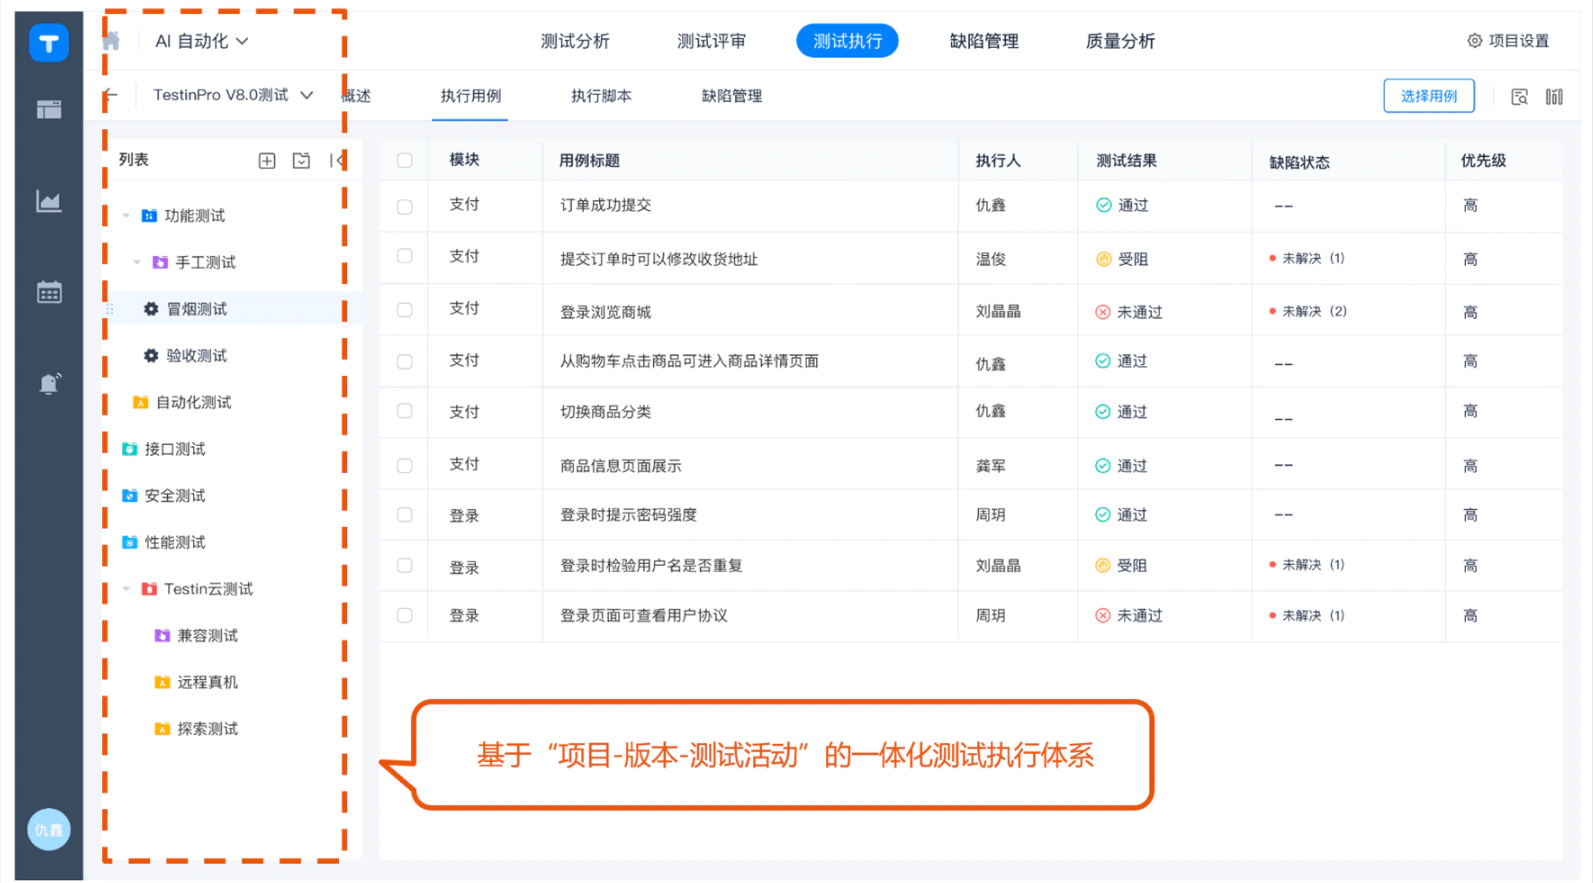Click the 探索测试 folder icon

pos(162,729)
